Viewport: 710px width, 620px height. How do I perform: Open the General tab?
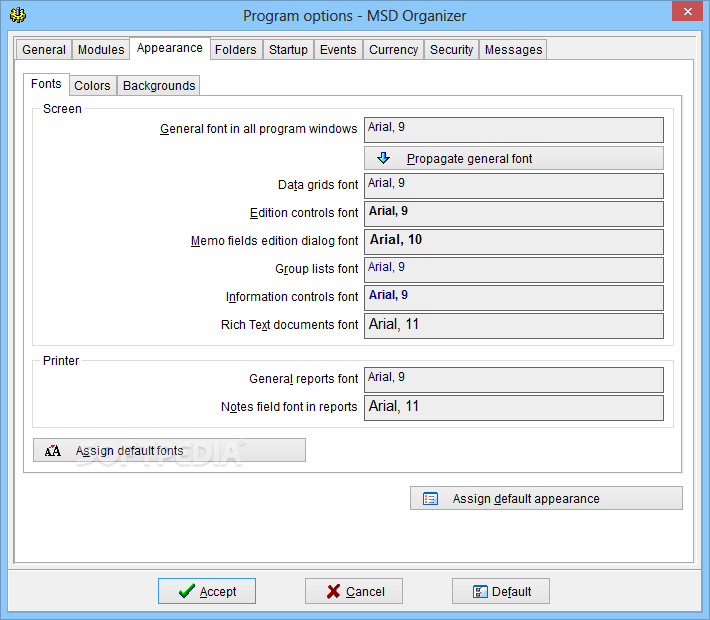pyautogui.click(x=44, y=49)
